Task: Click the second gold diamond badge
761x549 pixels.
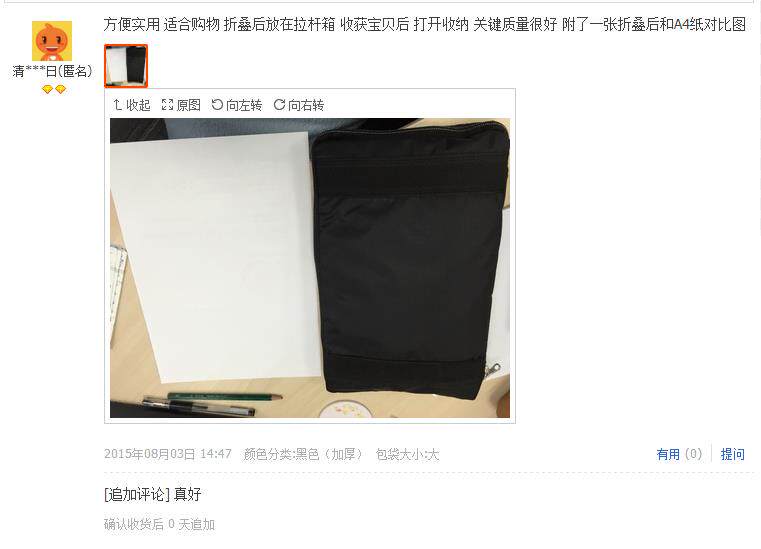Action: click(x=60, y=89)
